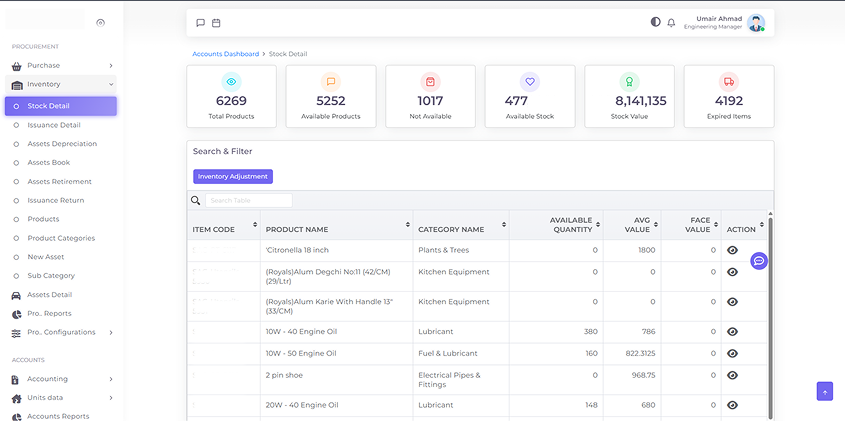Screen dimensions: 846x421
Task: Open Assets Depreciation in sidebar
Action: click(62, 144)
